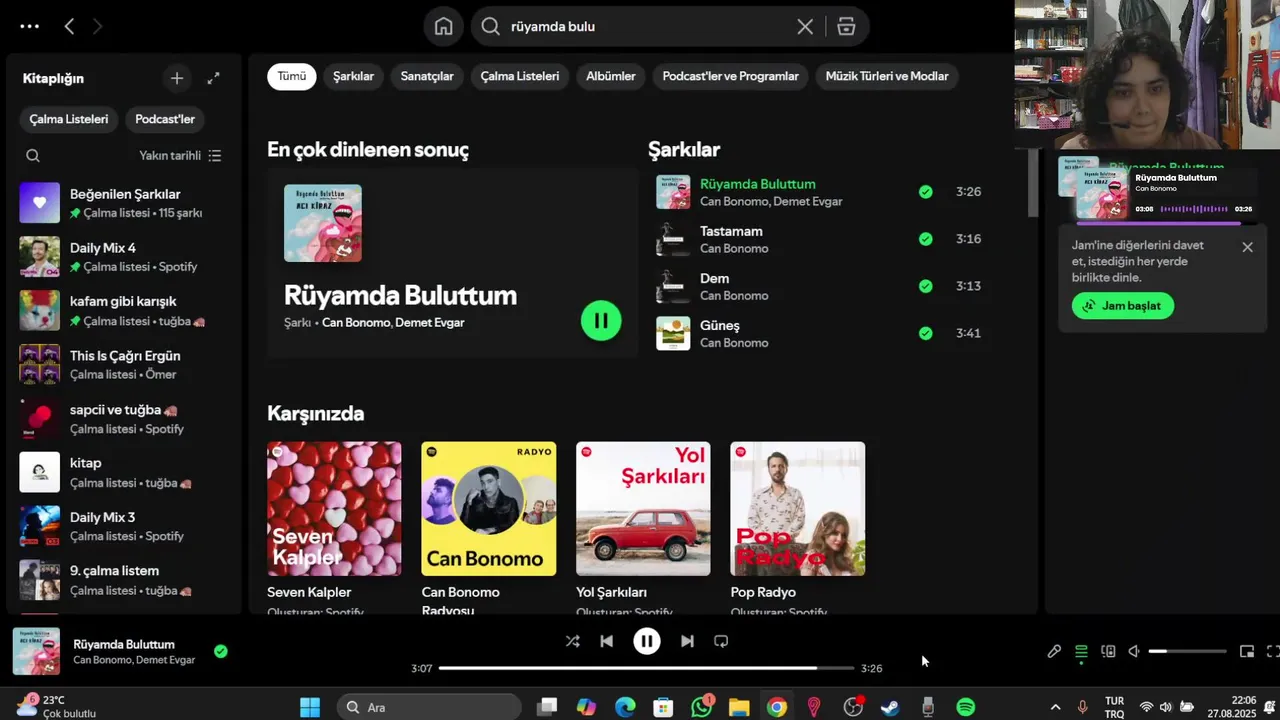This screenshot has width=1280, height=720.
Task: Toggle liked check in now playing bar
Action: (x=220, y=651)
